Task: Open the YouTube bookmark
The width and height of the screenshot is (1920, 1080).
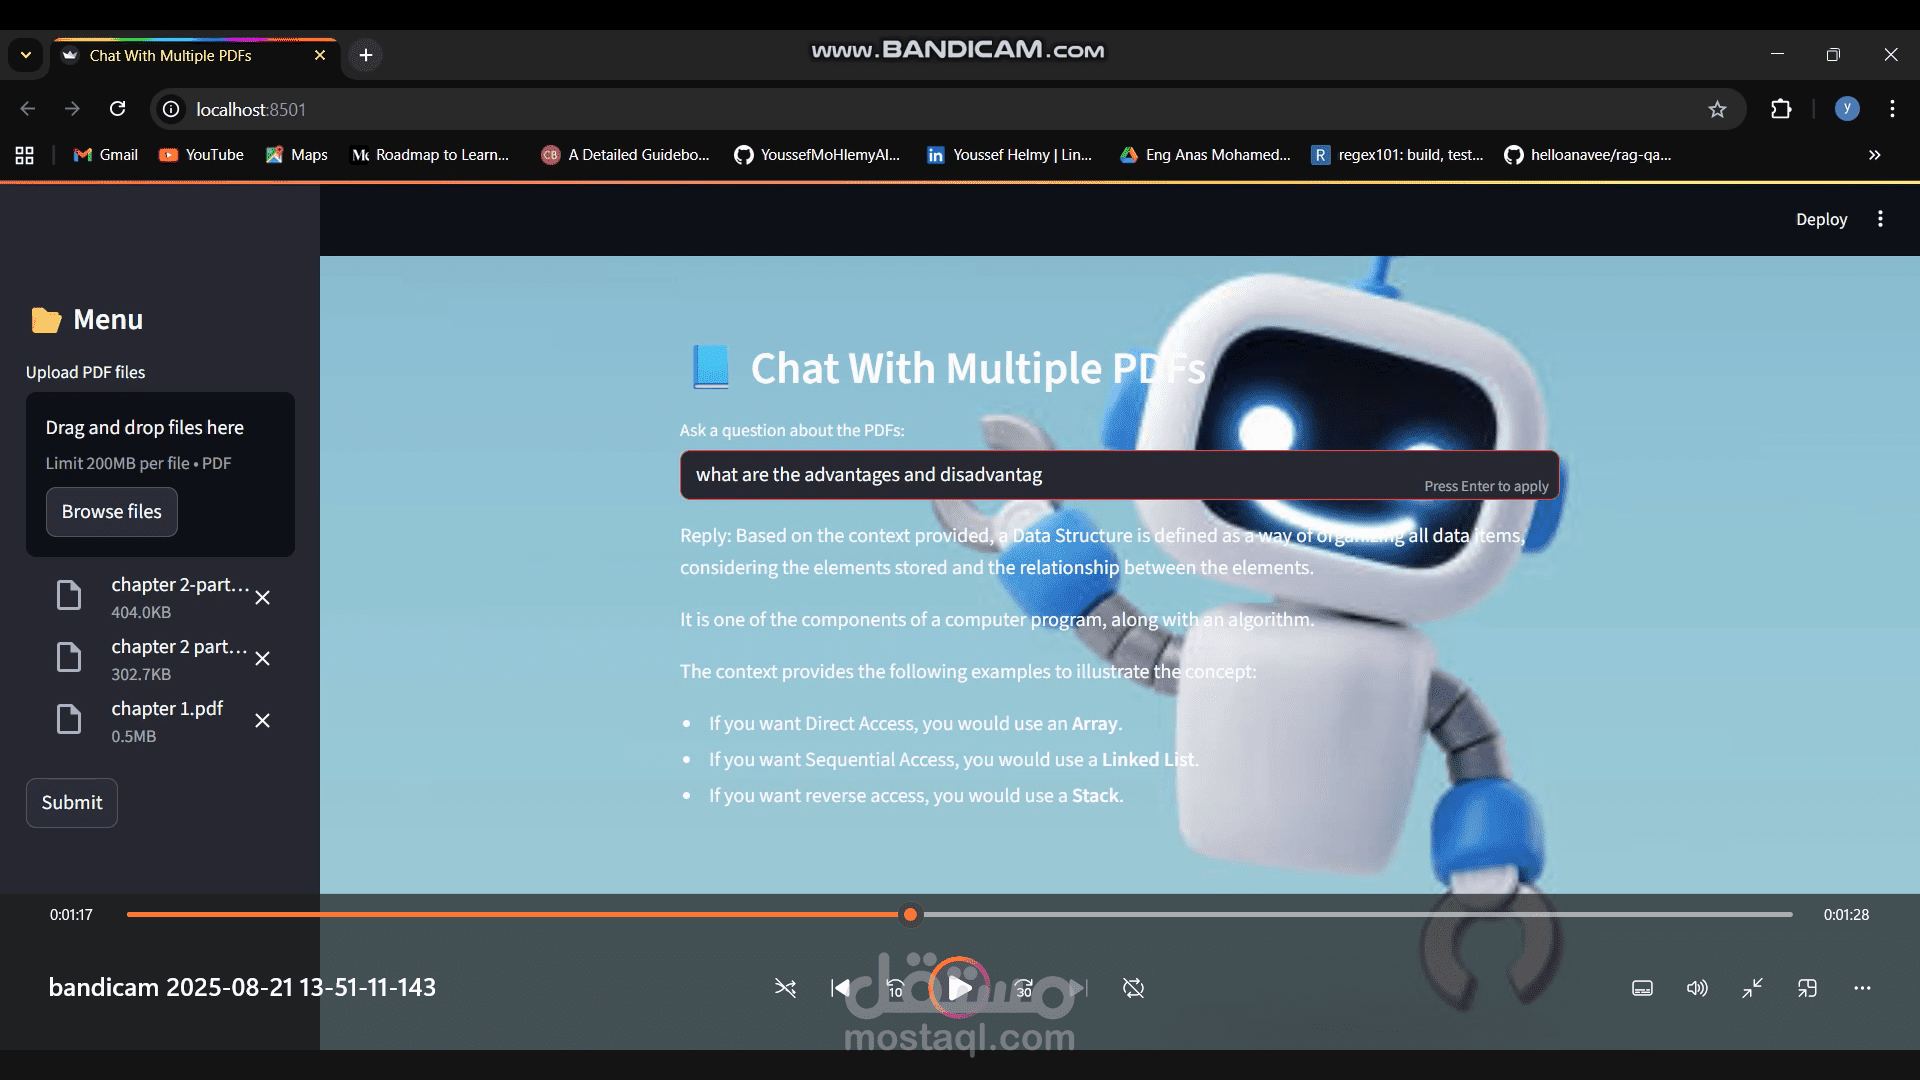Action: (200, 155)
